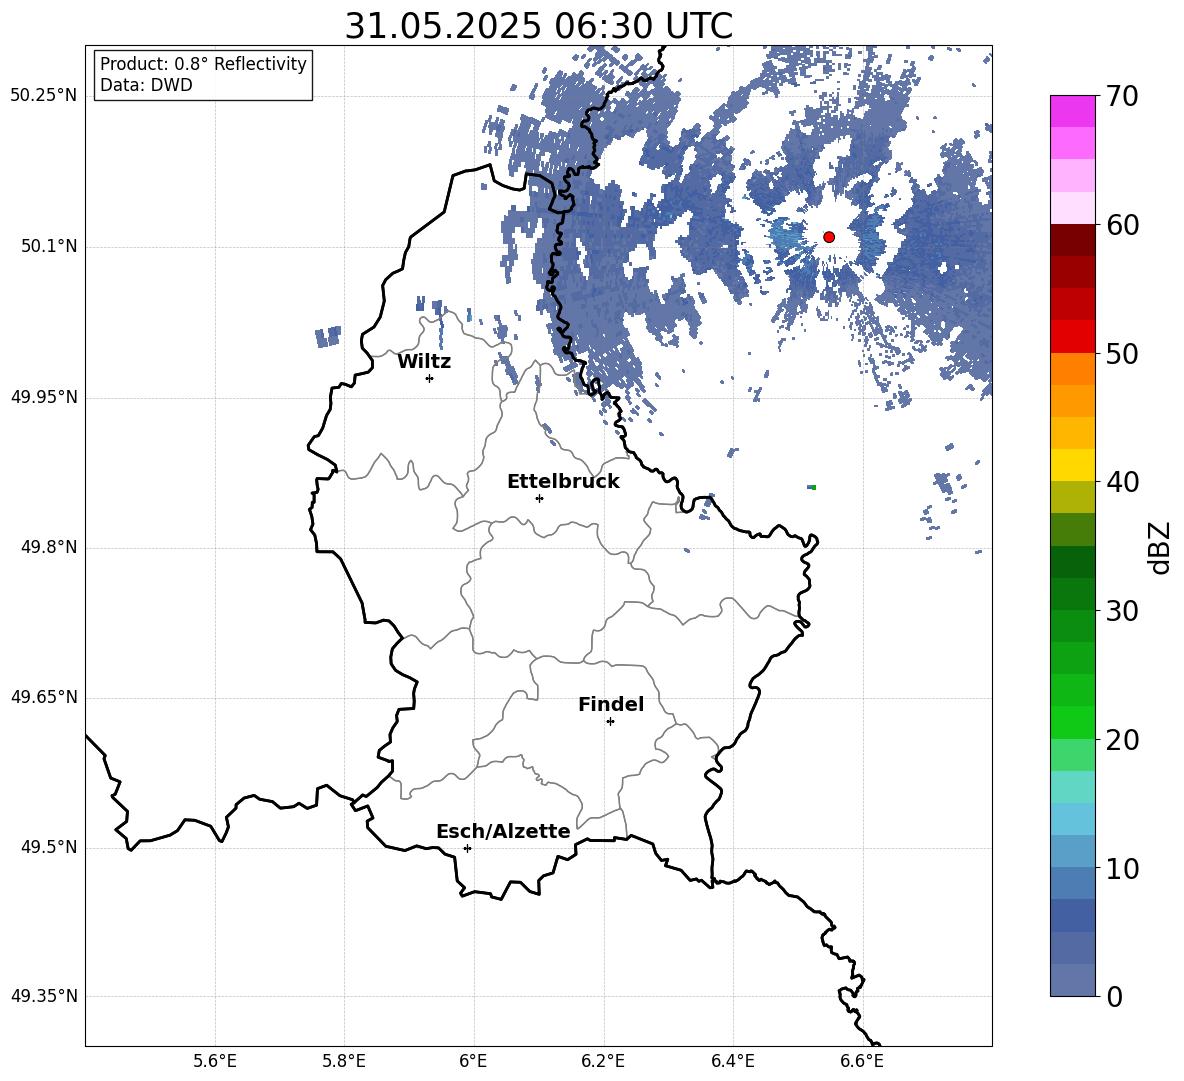The image size is (1184, 1081).
Task: Click the longitude label '5.8°E'
Action: 344,1061
